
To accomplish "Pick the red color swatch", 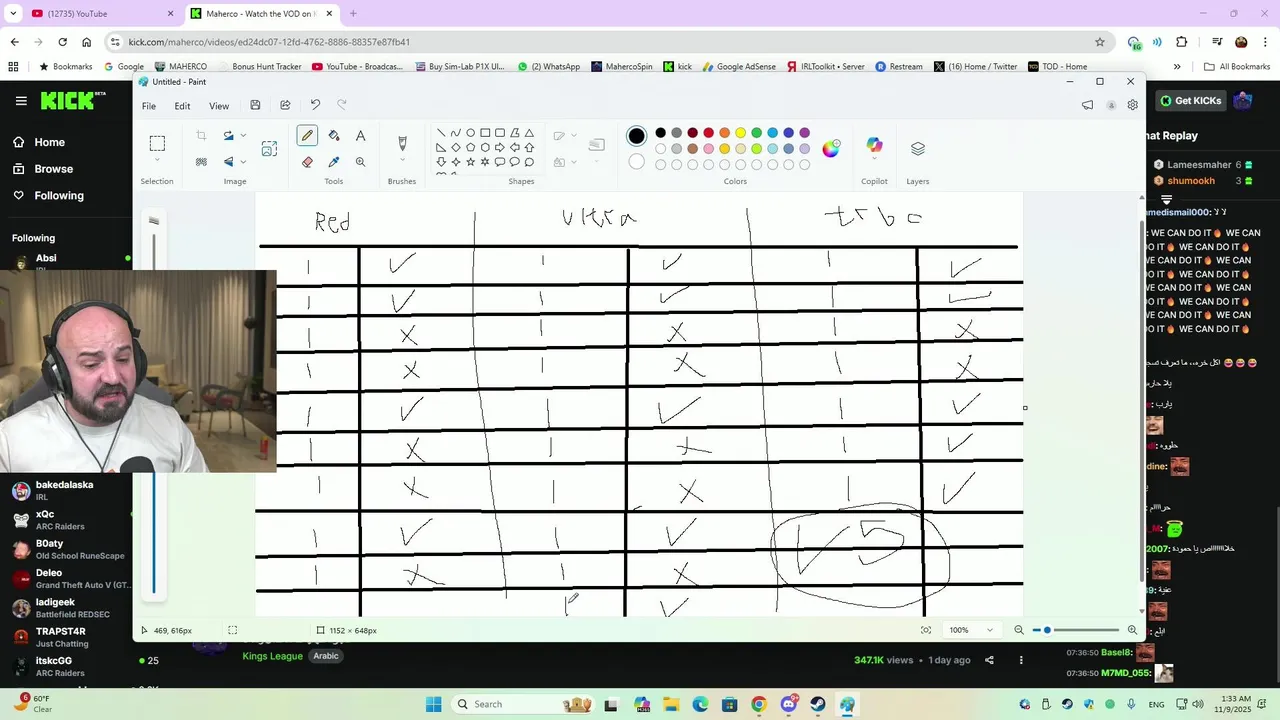I will pyautogui.click(x=708, y=133).
